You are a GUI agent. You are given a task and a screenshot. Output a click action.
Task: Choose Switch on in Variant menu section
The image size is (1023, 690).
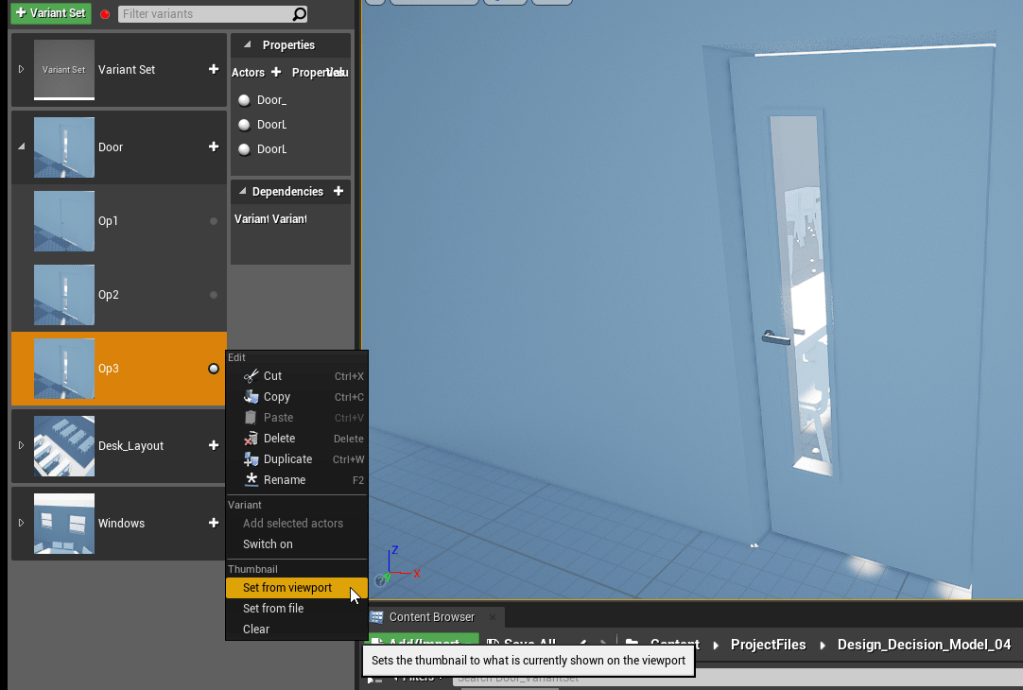pos(268,544)
